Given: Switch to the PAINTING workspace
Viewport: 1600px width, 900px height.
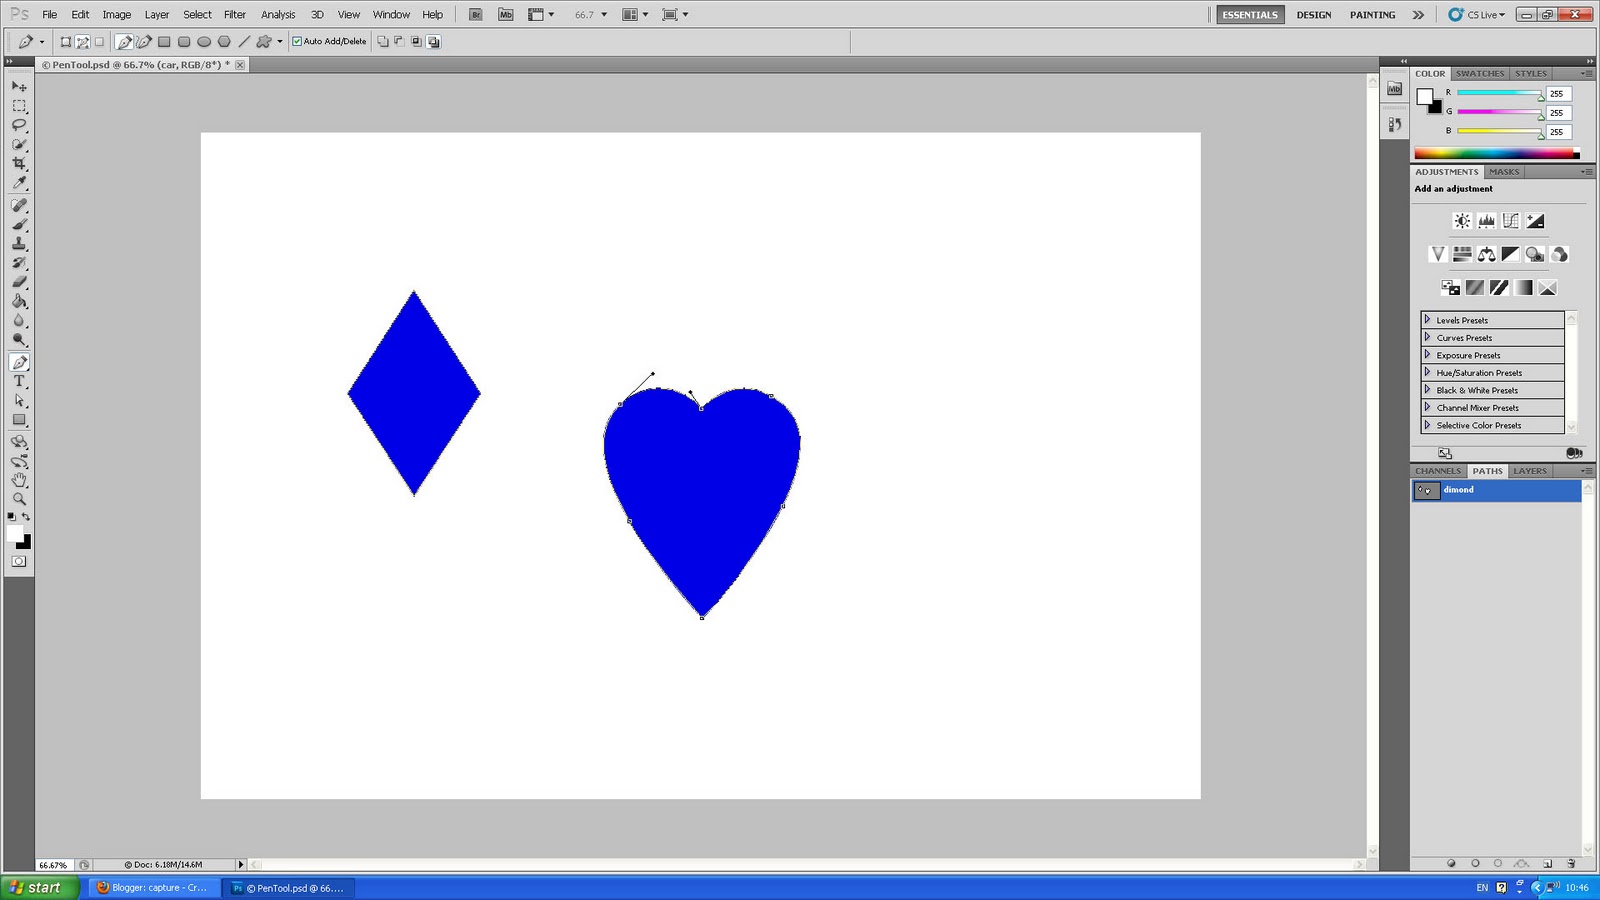Looking at the screenshot, I should pos(1371,14).
